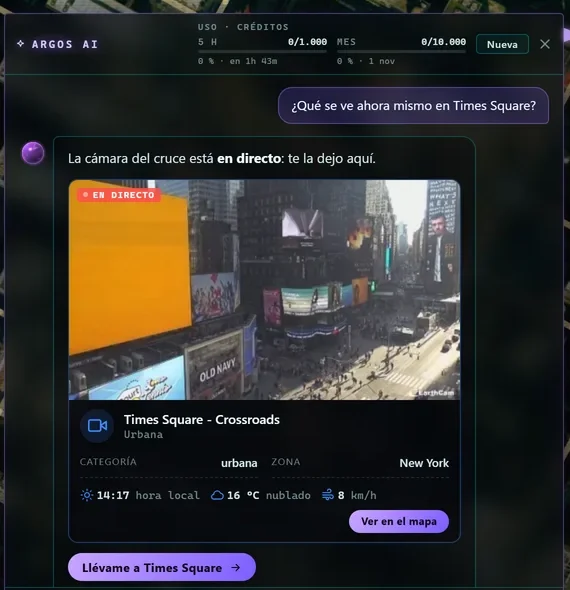Click the New York zone value
This screenshot has width=570, height=590.
pyautogui.click(x=424, y=463)
